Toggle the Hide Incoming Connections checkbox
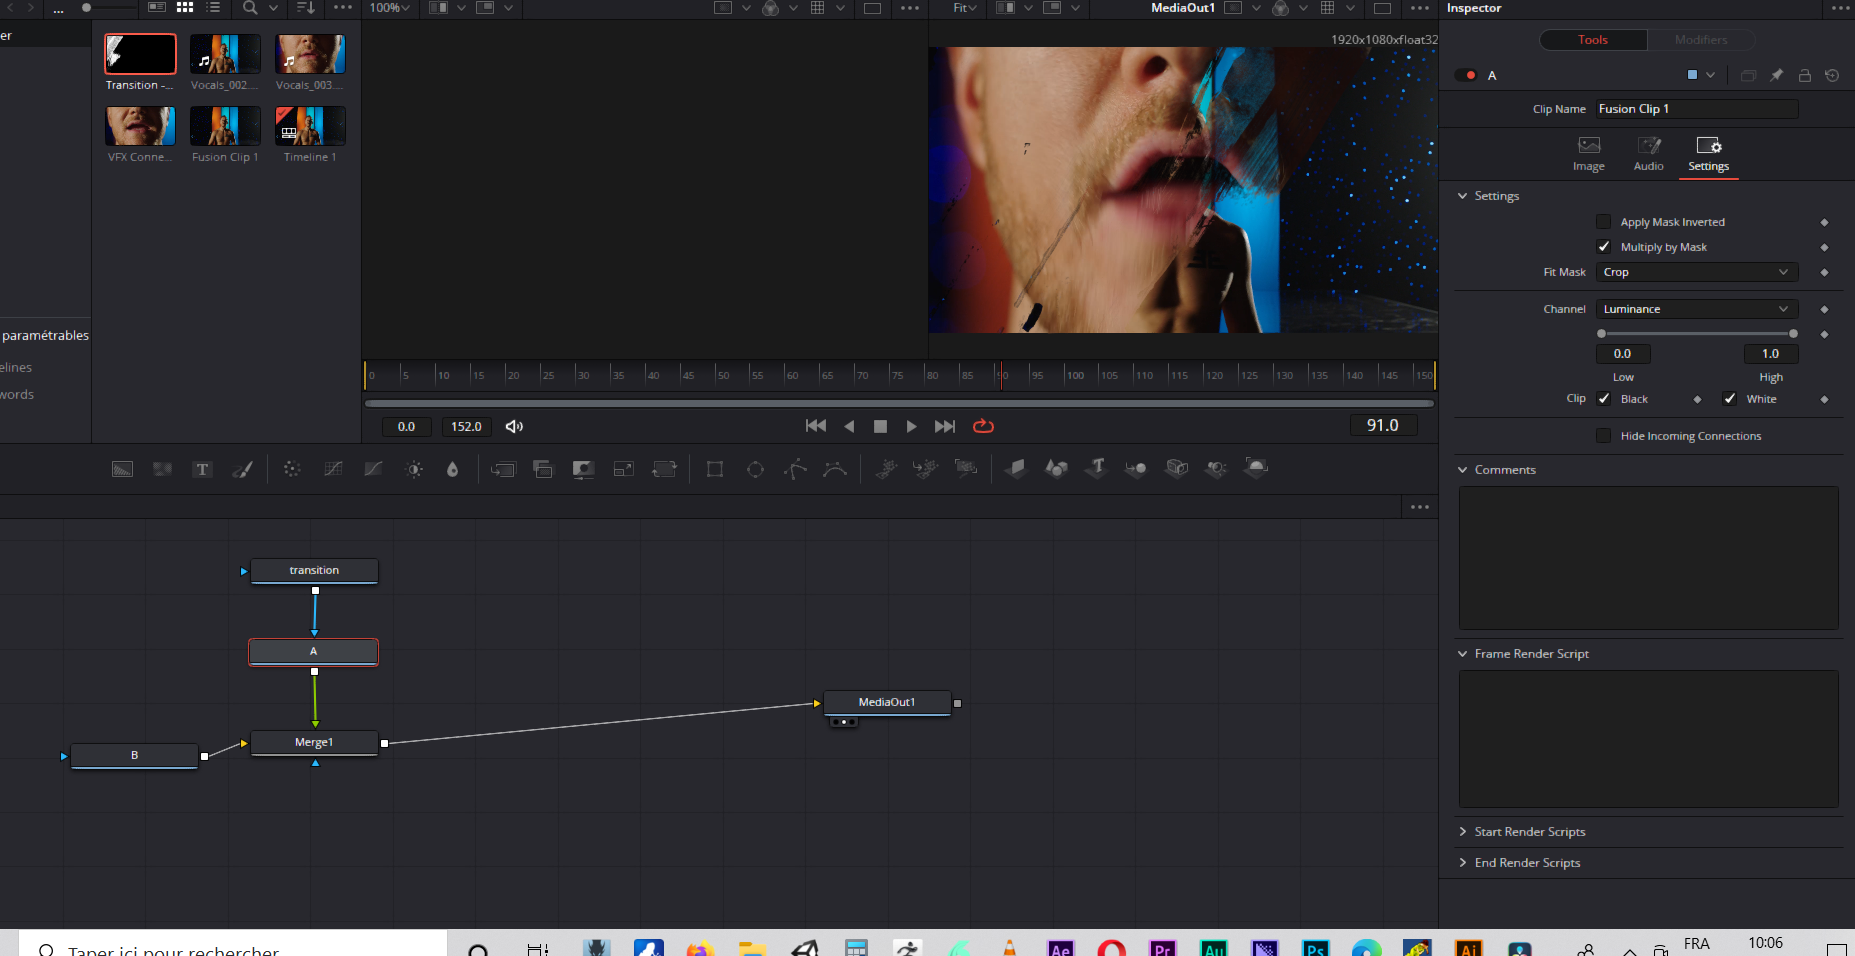This screenshot has width=1855, height=956. pos(1604,436)
